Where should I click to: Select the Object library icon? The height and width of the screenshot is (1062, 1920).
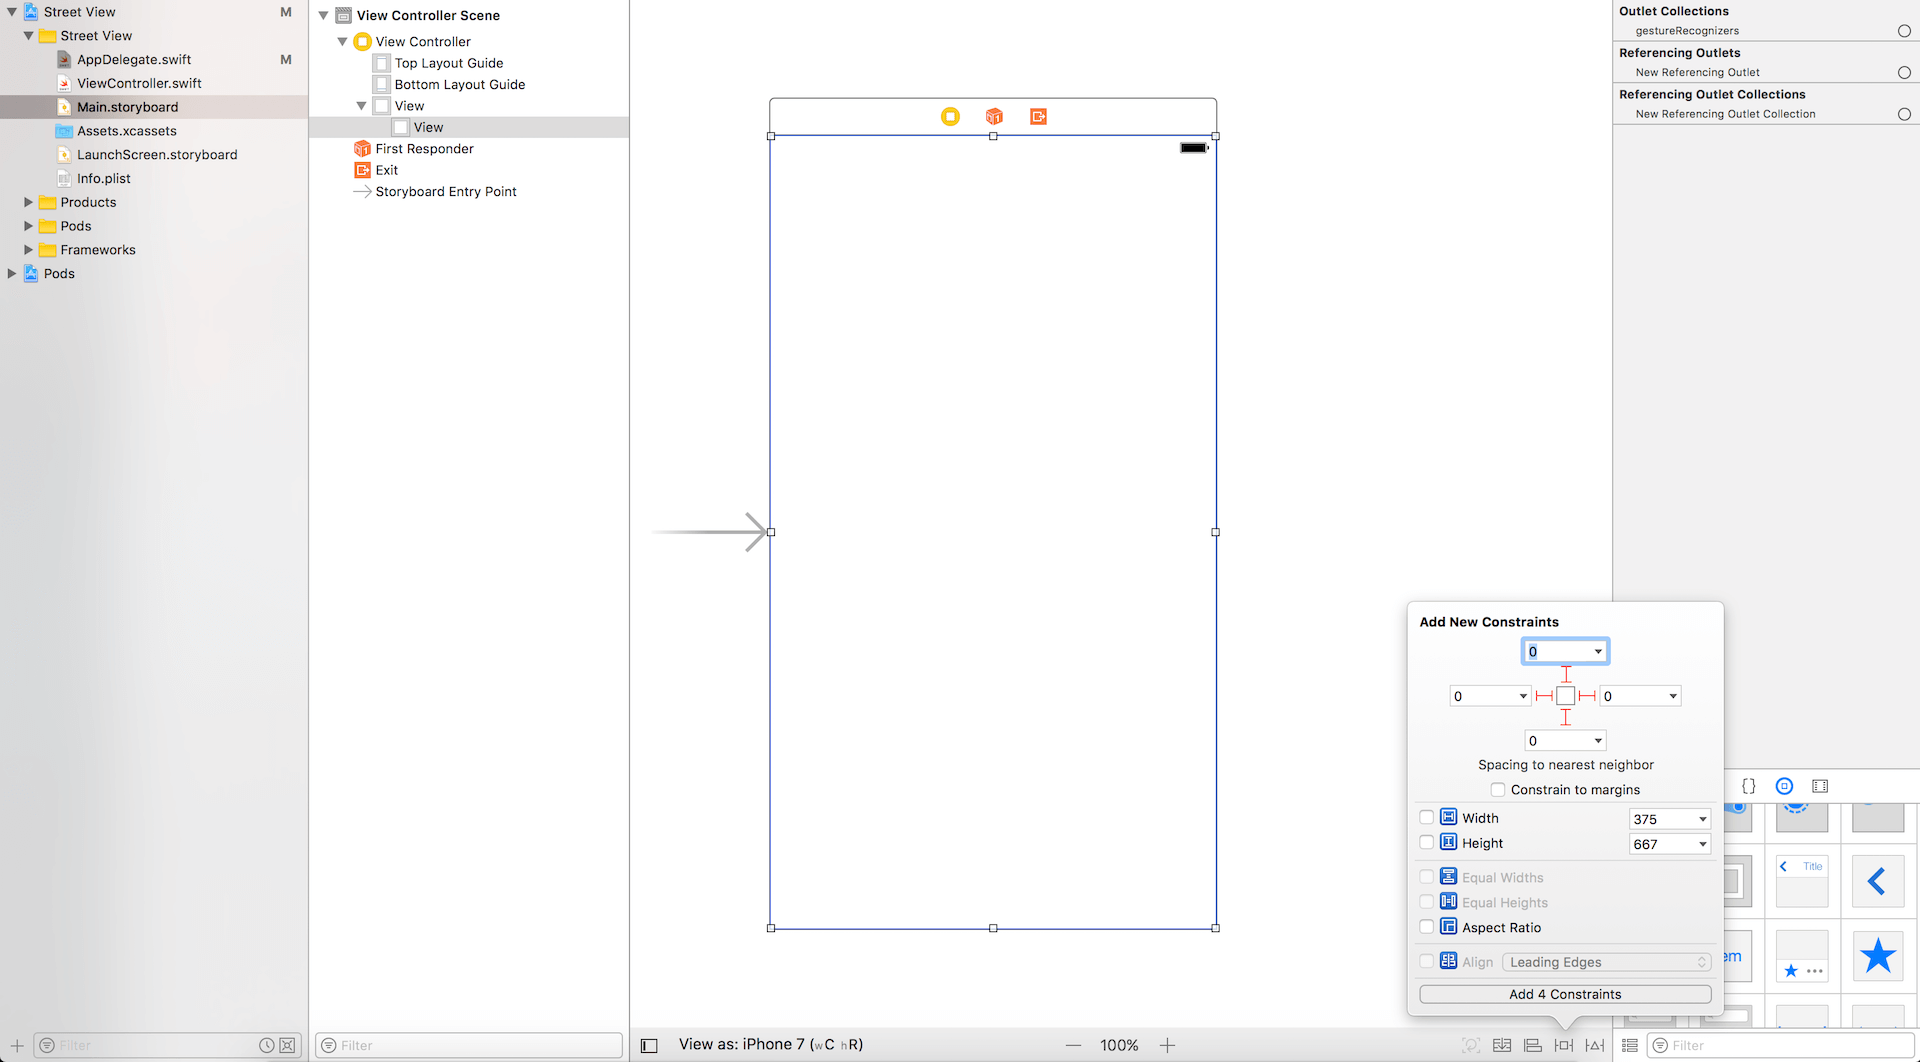1784,786
